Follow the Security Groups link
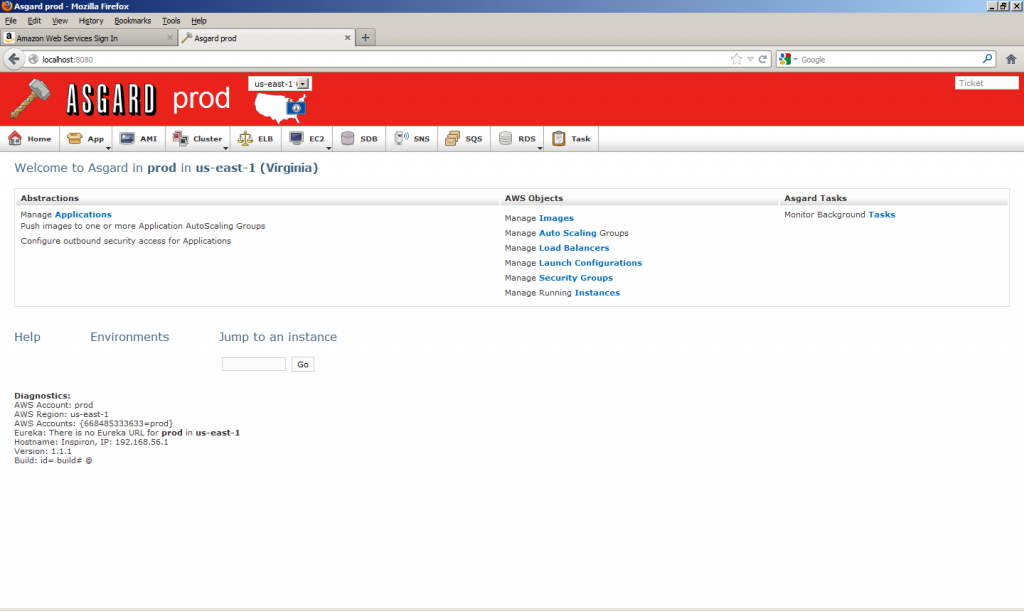 [x=575, y=278]
